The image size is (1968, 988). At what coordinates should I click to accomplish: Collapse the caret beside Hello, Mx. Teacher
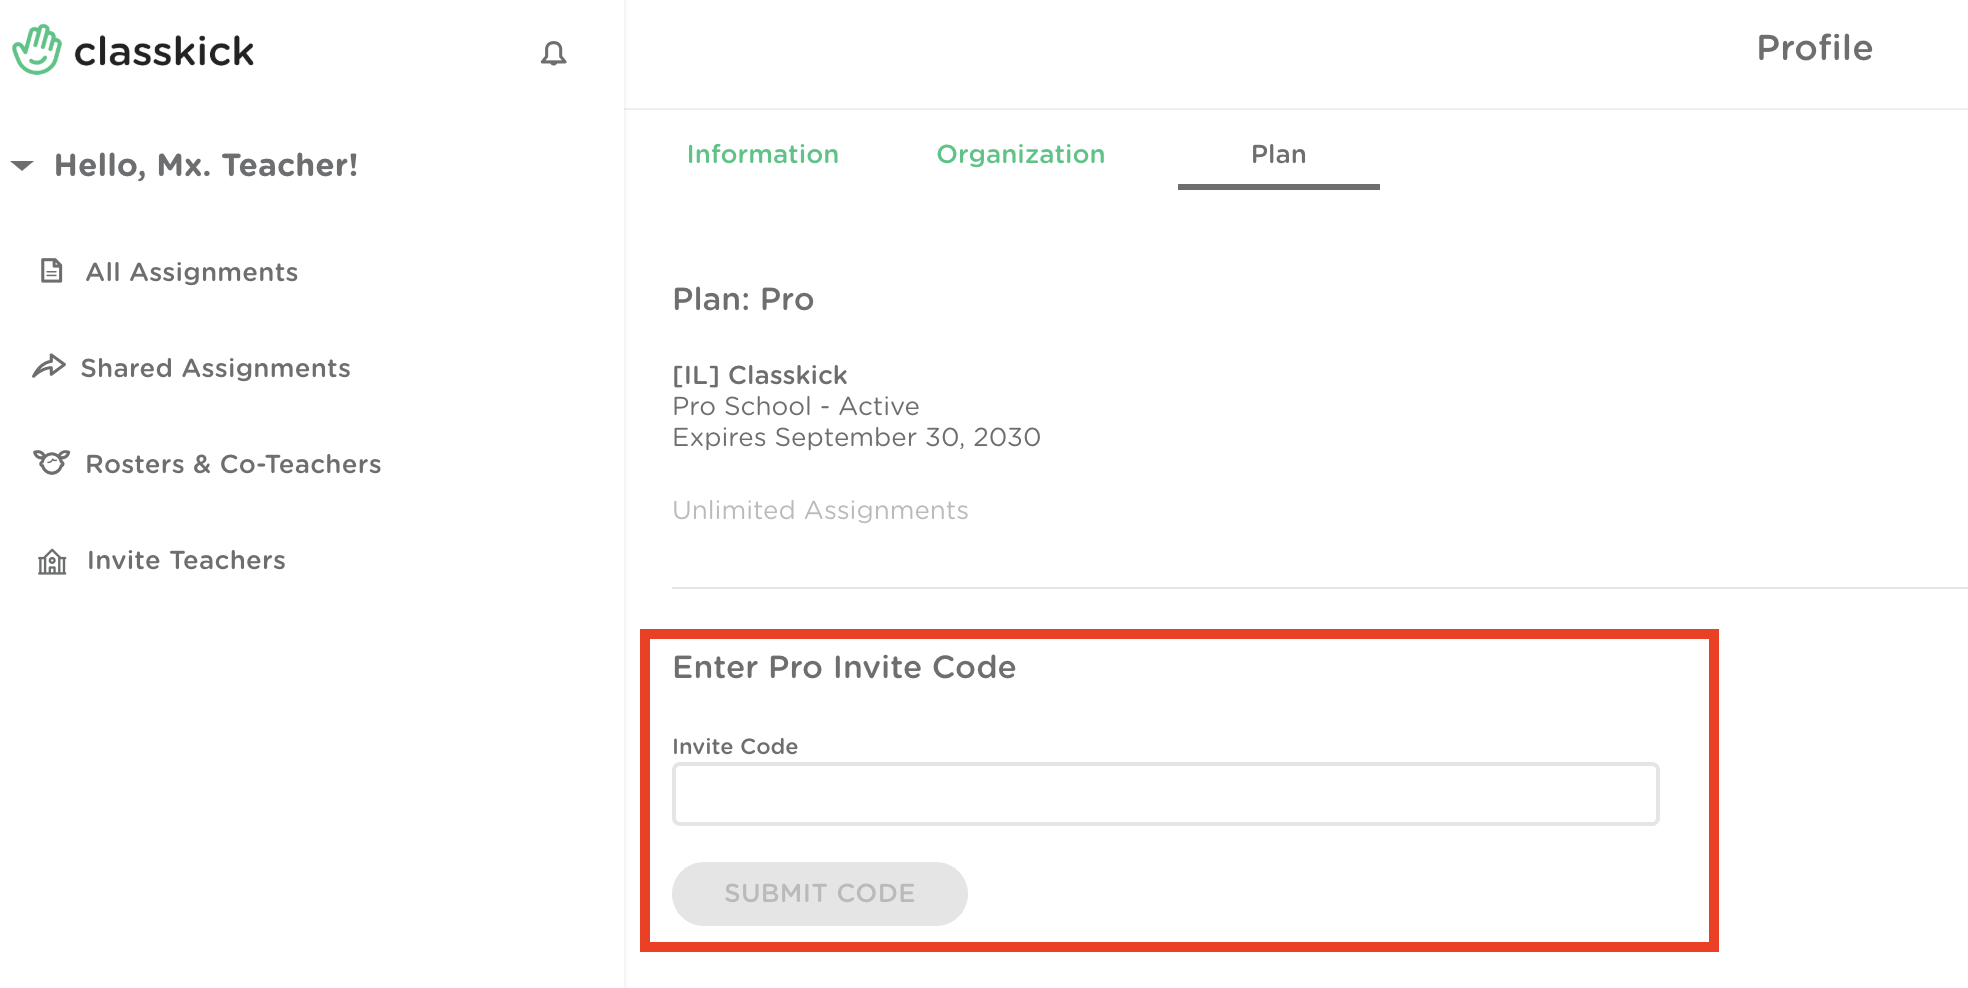22,165
